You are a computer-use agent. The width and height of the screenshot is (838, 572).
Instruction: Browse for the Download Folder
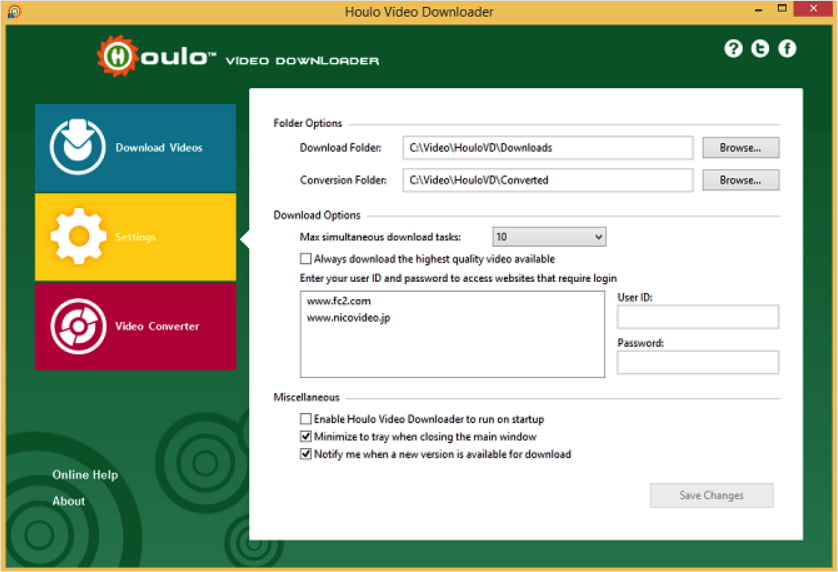click(741, 148)
